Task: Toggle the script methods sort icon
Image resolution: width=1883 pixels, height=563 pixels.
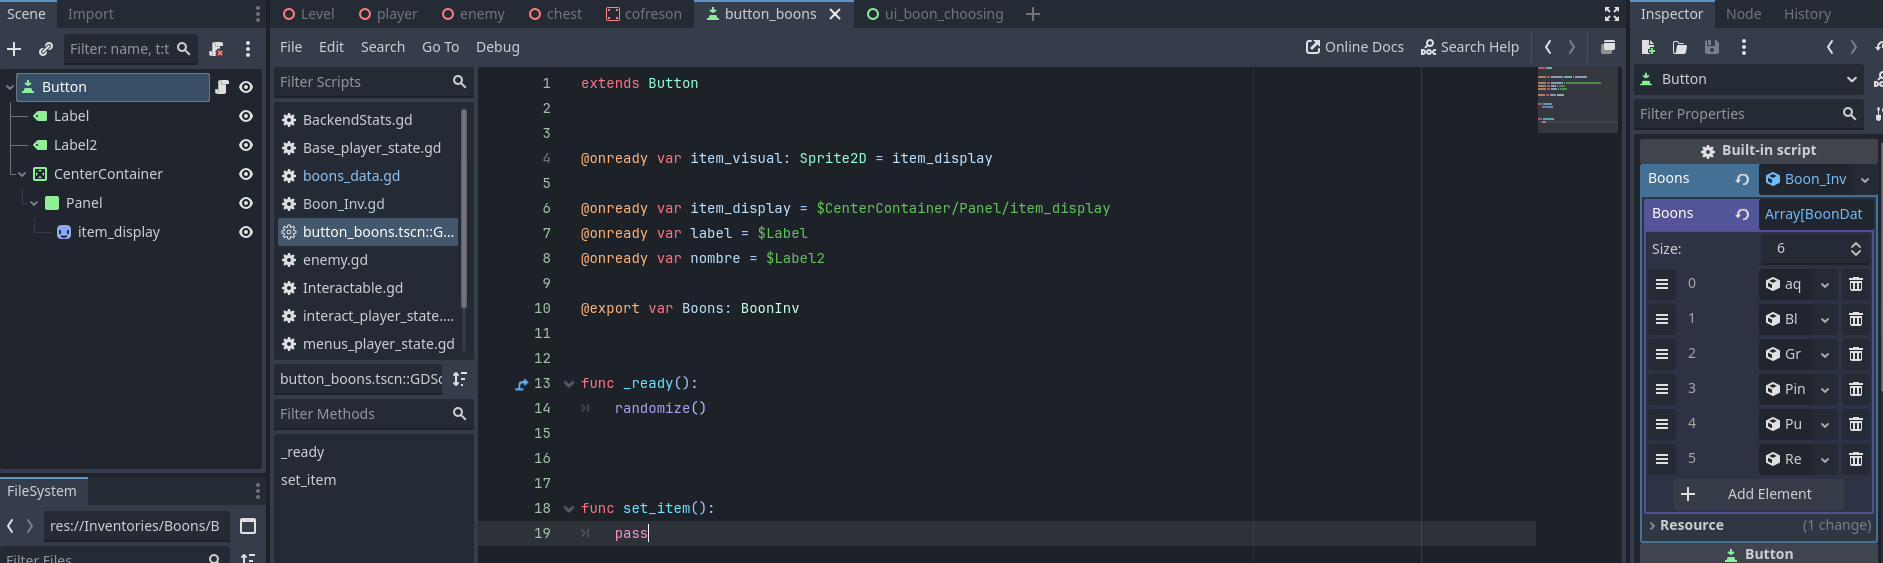Action: 459,379
